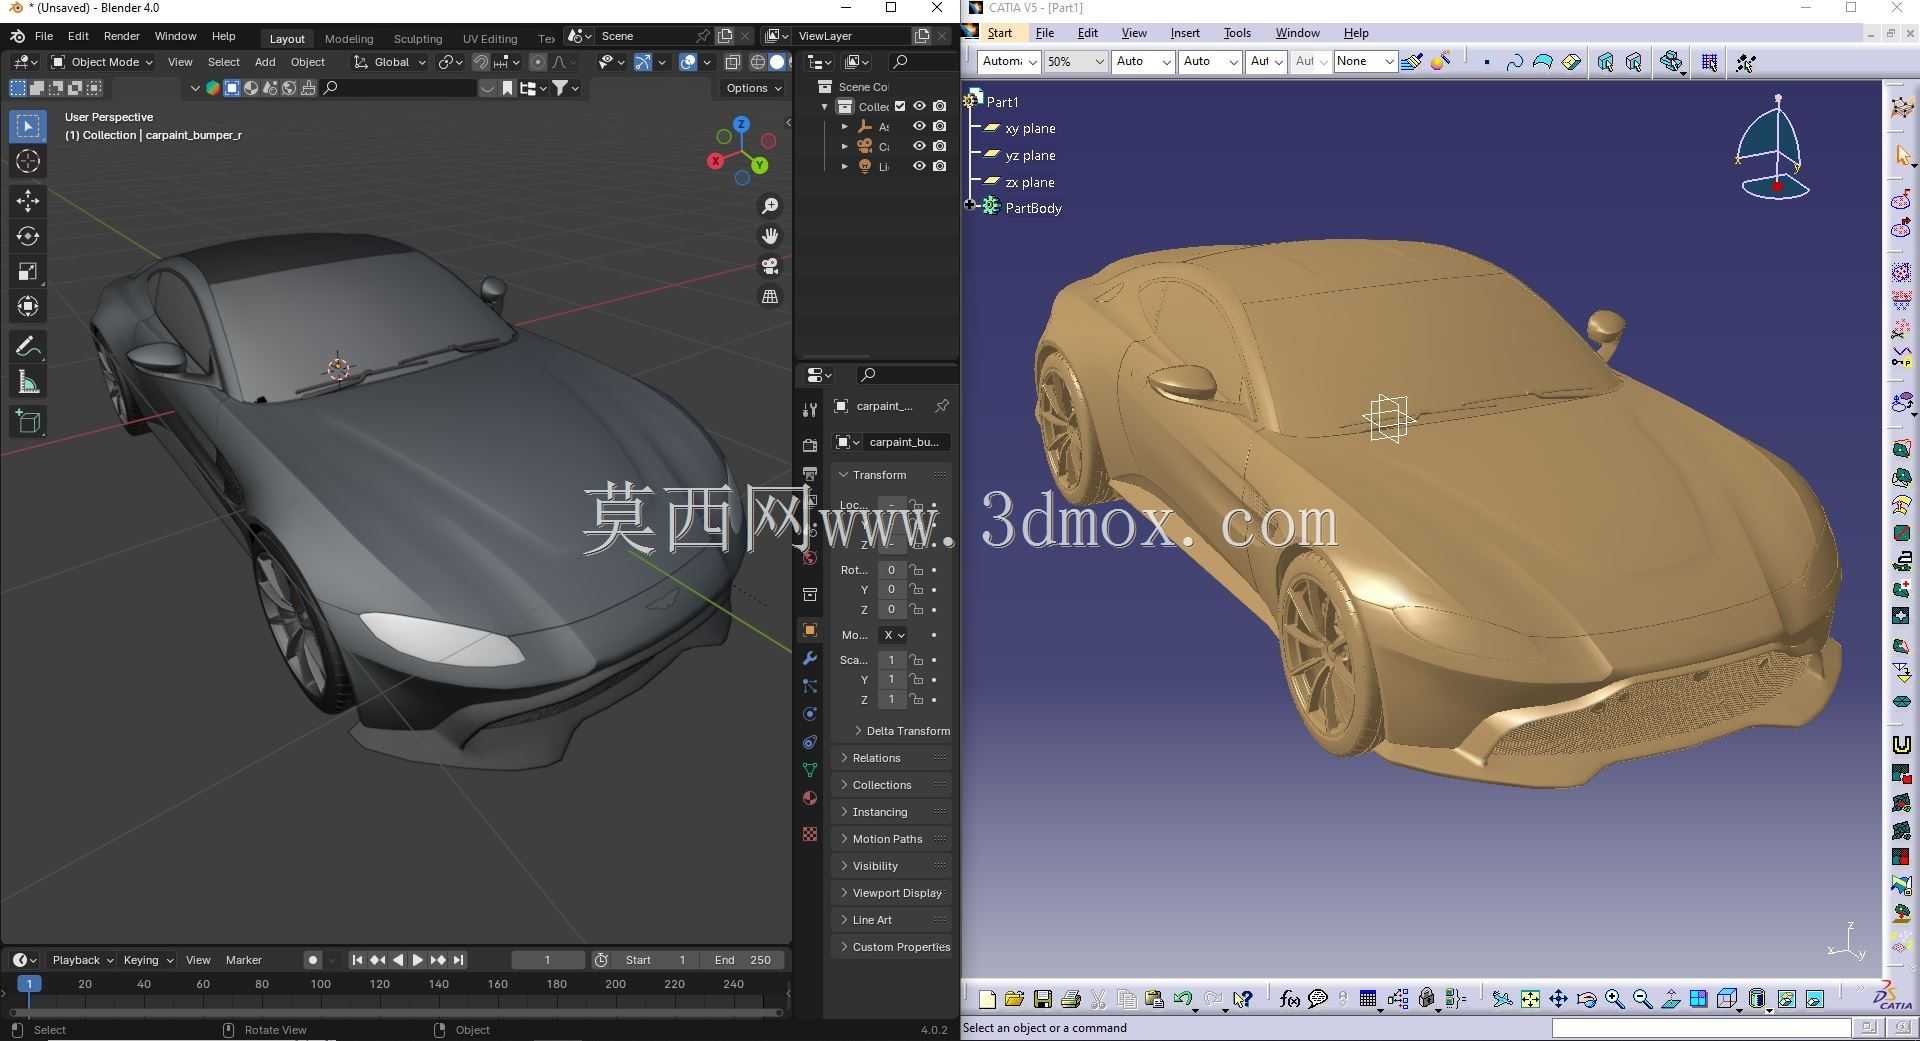Click the Save icon in CATIA toolbar
This screenshot has height=1041, width=1920.
pos(1042,999)
